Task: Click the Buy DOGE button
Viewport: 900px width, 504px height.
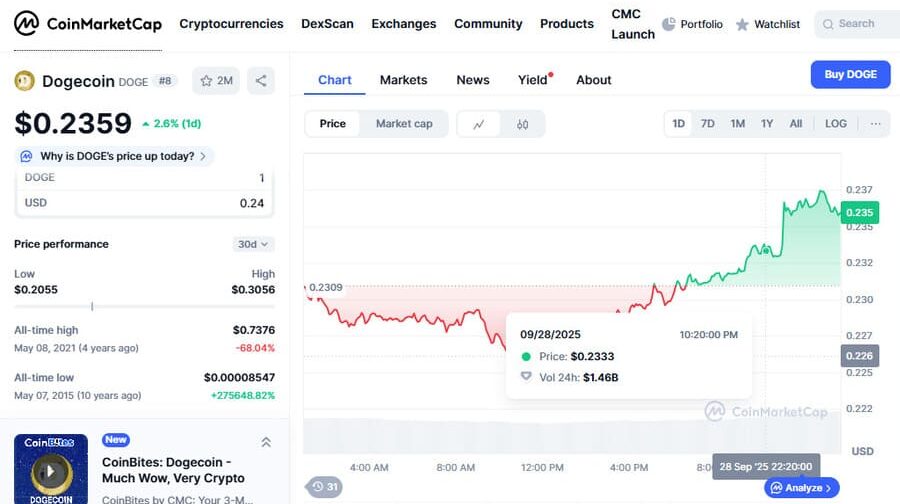Action: tap(851, 75)
